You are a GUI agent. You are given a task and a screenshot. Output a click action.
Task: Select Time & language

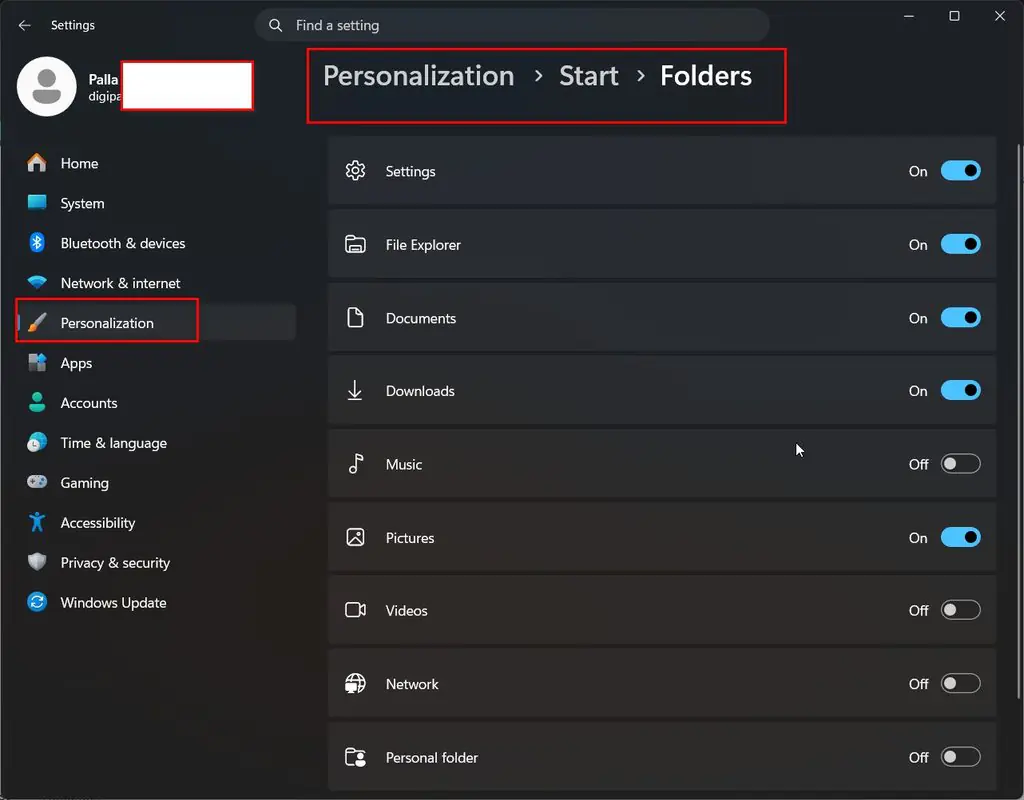coord(157,443)
